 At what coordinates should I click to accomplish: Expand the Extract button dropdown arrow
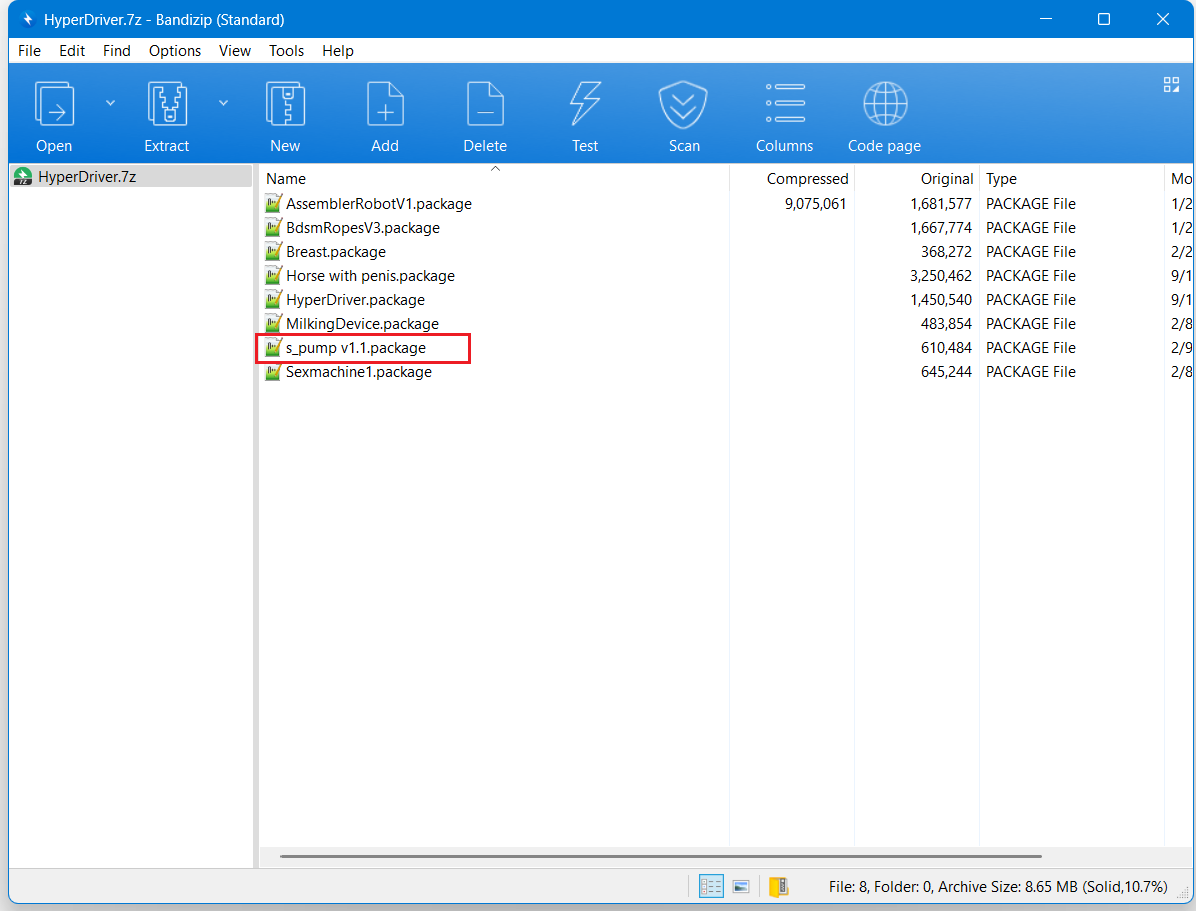[x=223, y=102]
